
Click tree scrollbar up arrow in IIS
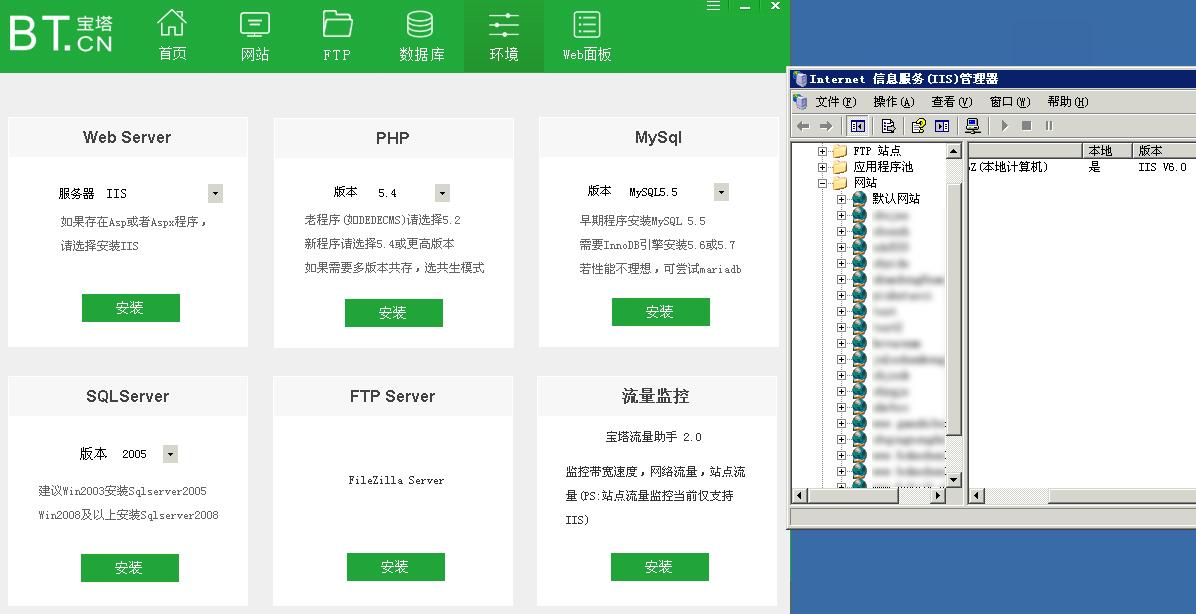(x=953, y=151)
